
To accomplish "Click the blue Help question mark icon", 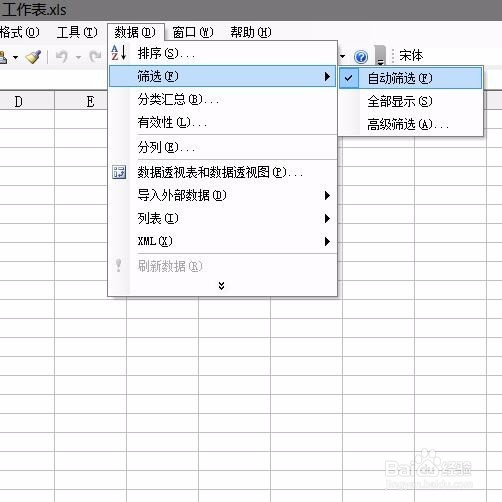I will 361,57.
